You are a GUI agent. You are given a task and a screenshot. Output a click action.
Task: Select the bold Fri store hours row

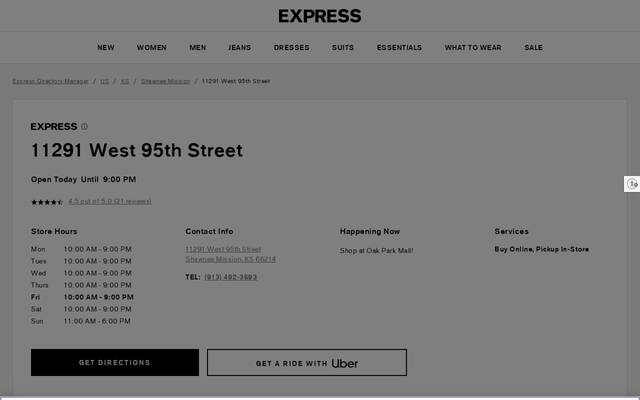(x=82, y=297)
